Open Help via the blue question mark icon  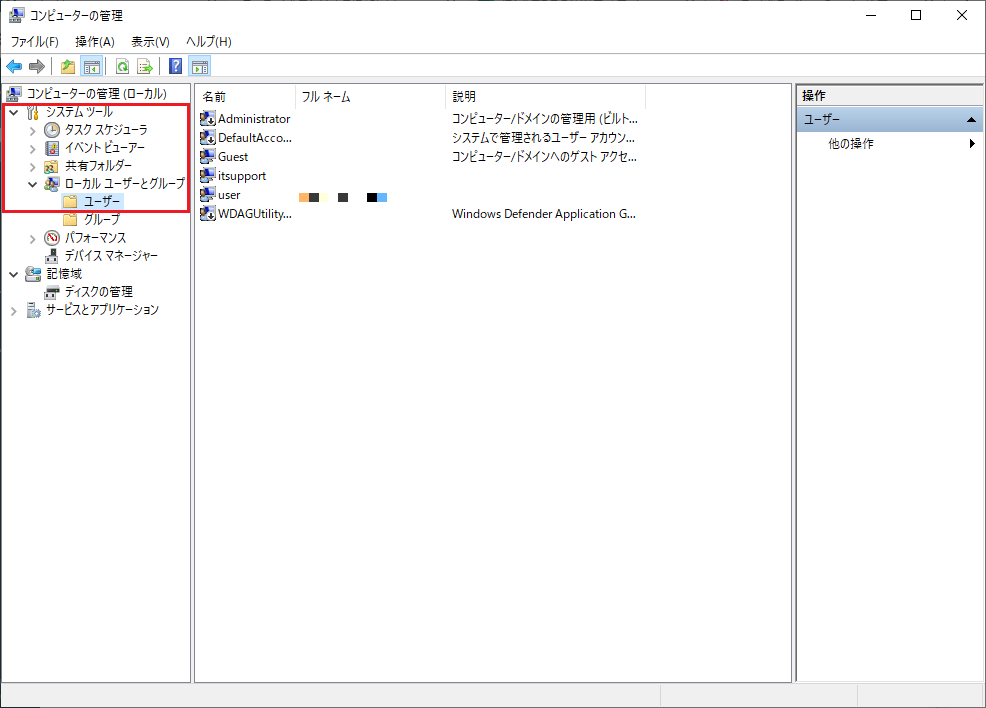click(175, 67)
